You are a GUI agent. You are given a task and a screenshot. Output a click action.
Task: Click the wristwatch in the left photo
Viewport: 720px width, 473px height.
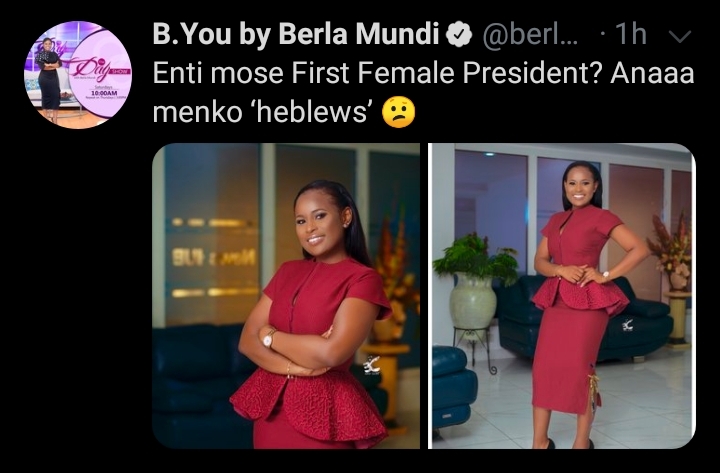[x=268, y=340]
